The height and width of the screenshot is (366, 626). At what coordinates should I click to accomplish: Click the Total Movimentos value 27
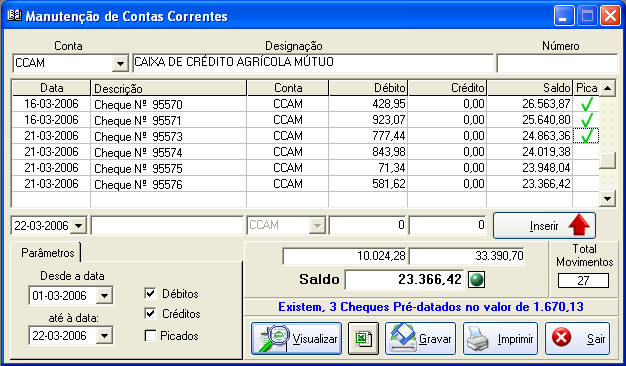[x=583, y=281]
